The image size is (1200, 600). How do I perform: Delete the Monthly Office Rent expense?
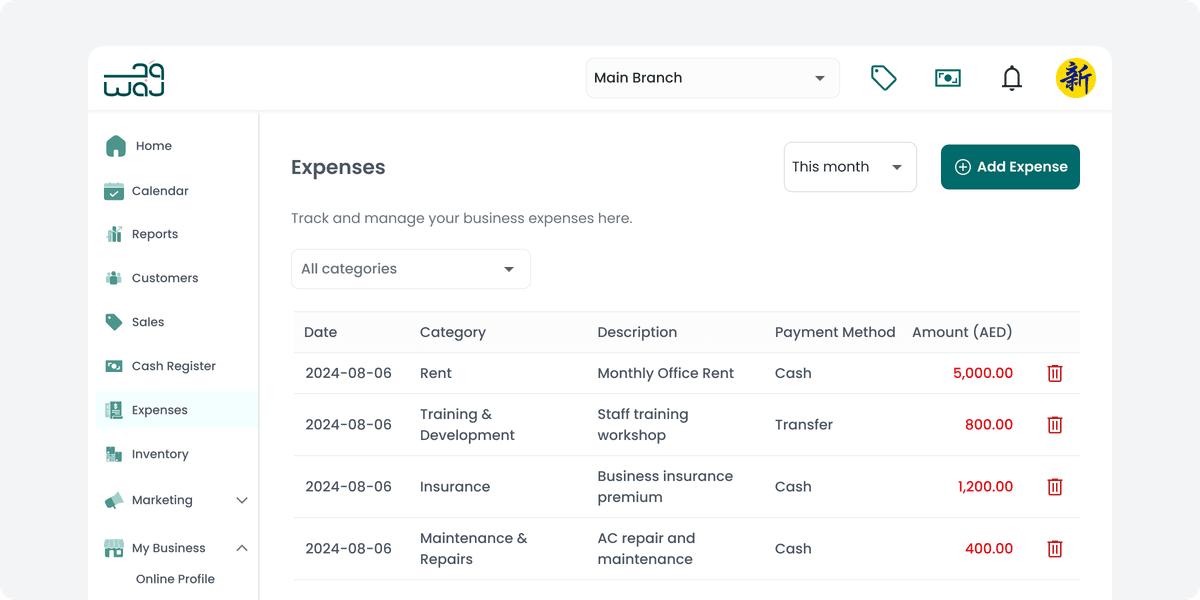pos(1054,373)
